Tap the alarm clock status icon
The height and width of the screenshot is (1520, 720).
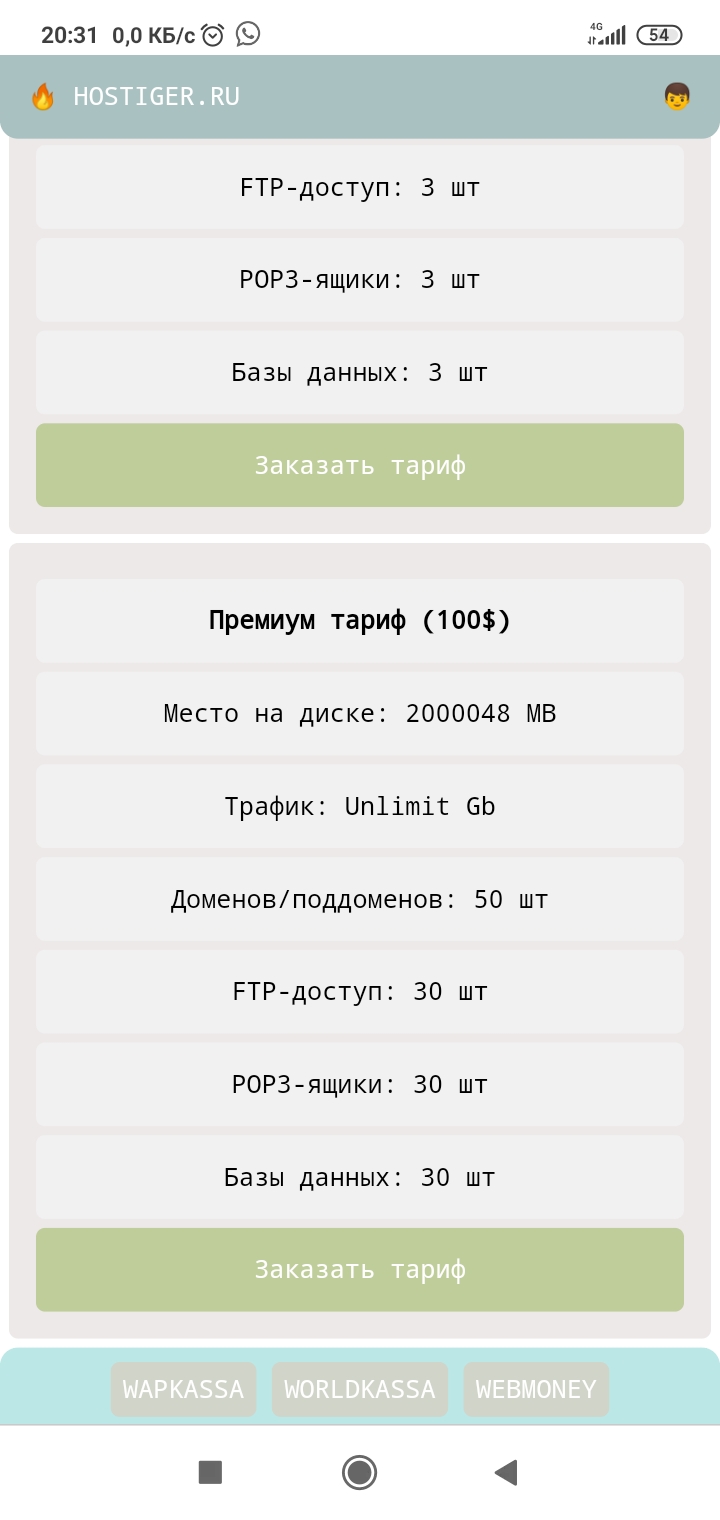[x=212, y=35]
